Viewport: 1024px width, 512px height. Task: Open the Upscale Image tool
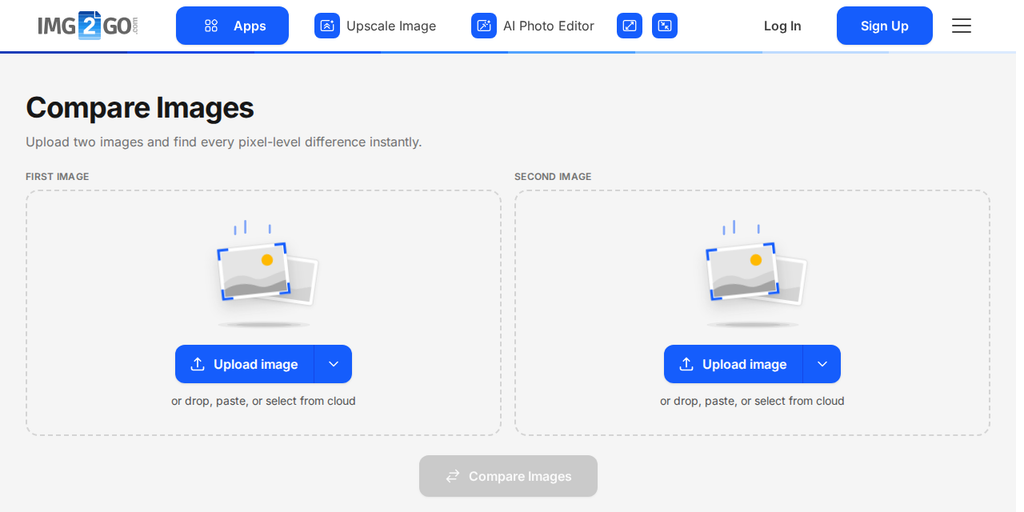pos(378,26)
